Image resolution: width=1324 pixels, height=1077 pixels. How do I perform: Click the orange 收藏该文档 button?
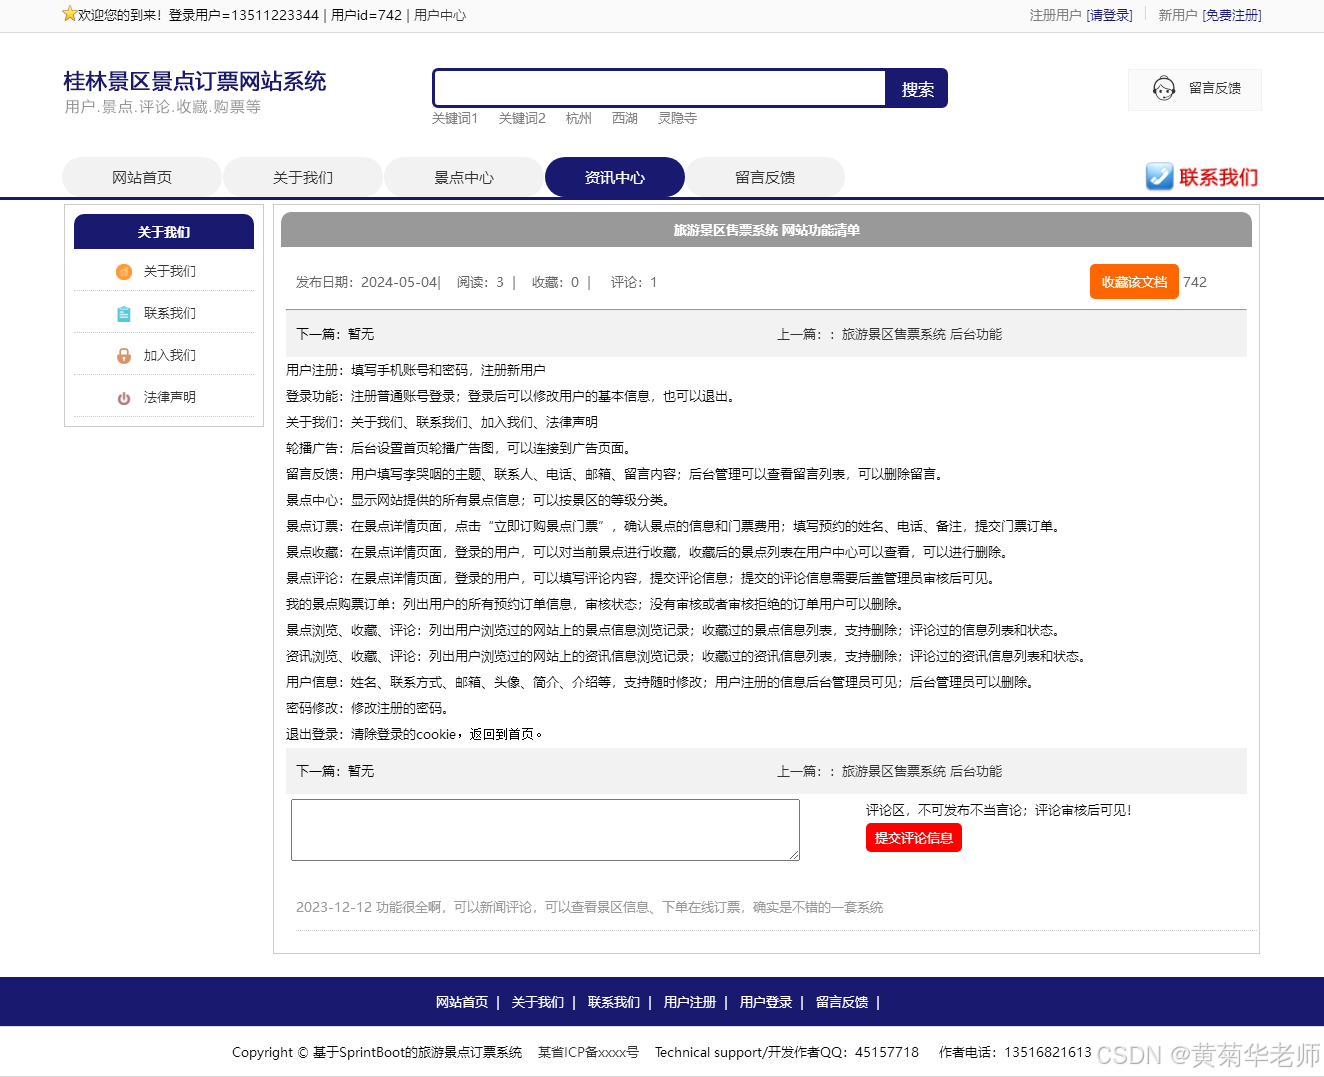click(1134, 281)
